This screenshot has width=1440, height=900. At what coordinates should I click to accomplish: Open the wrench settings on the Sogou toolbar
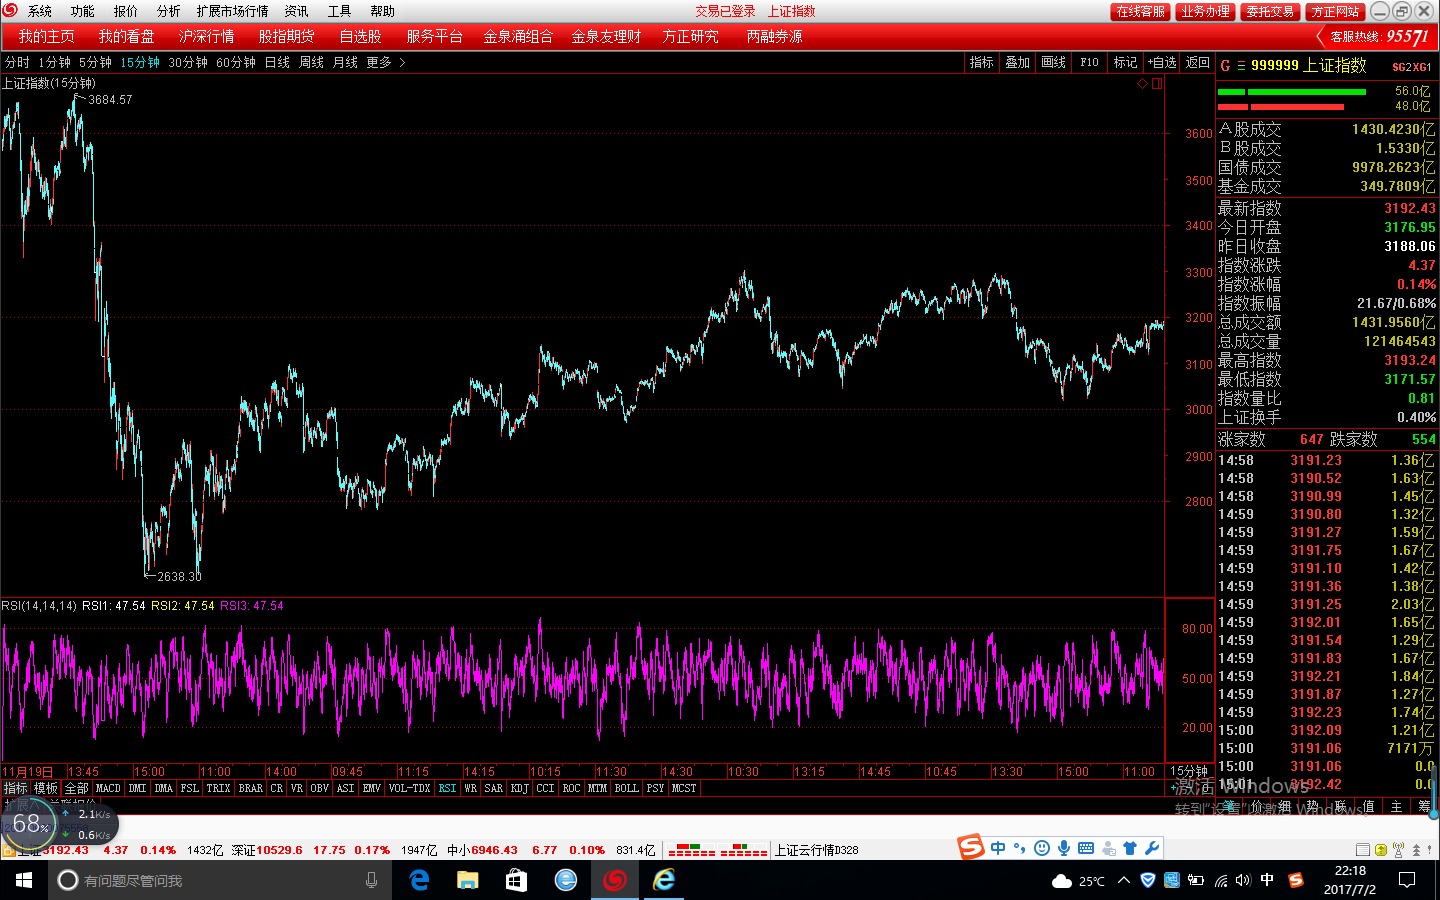pyautogui.click(x=1152, y=848)
